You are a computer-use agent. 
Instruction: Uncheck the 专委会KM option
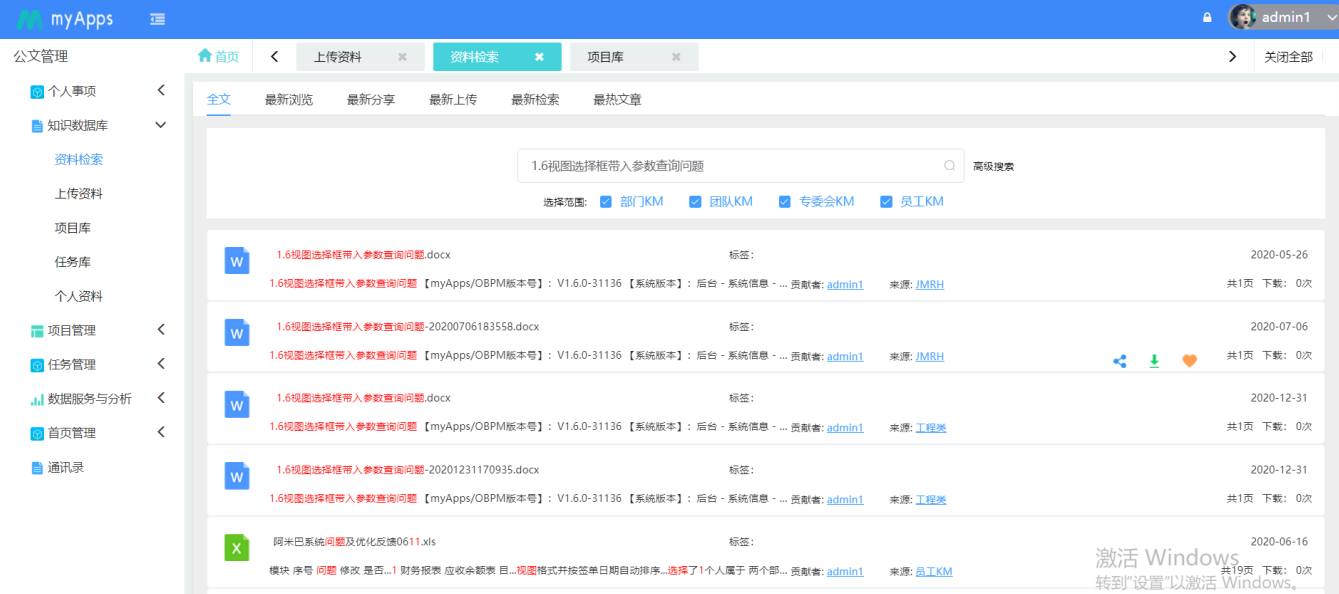tap(784, 201)
